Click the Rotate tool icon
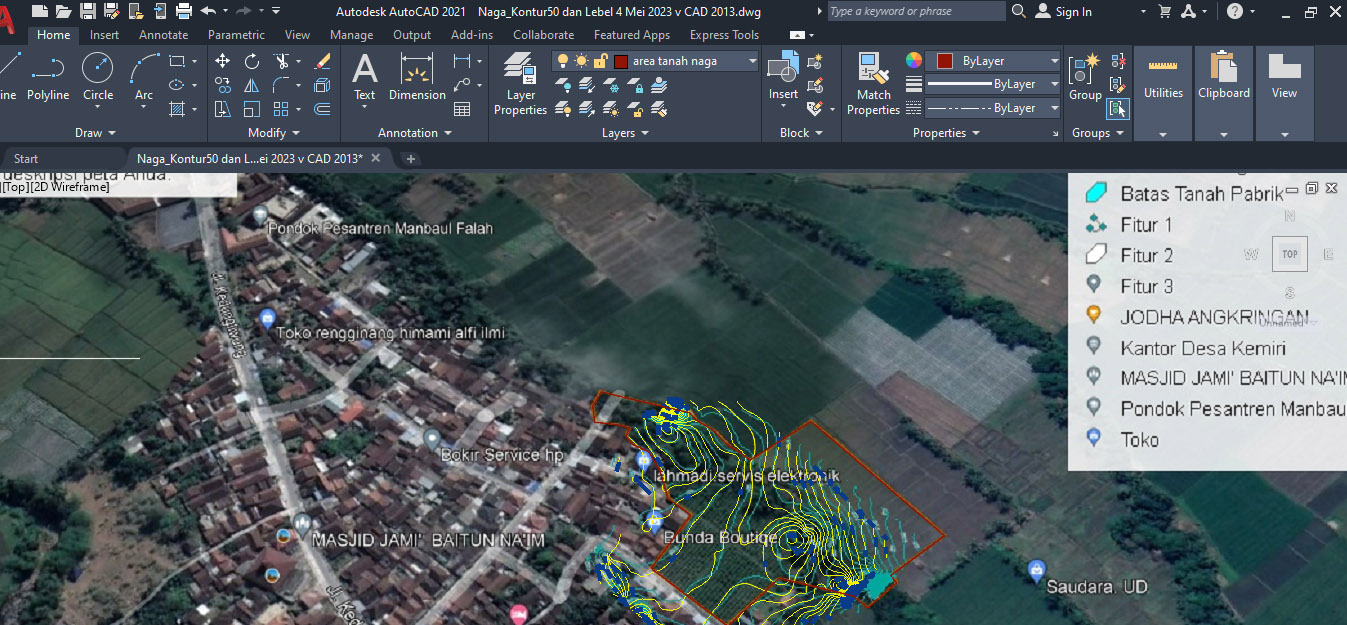Viewport: 1347px width, 625px height. pos(252,61)
